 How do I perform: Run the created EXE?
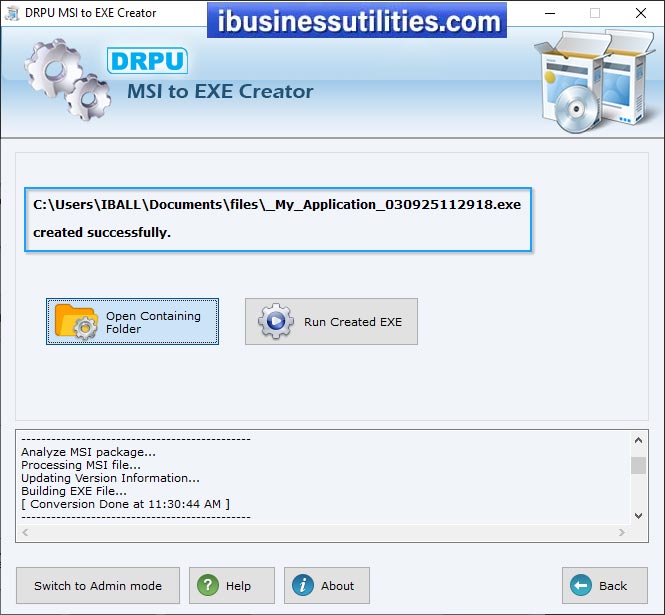coord(331,321)
